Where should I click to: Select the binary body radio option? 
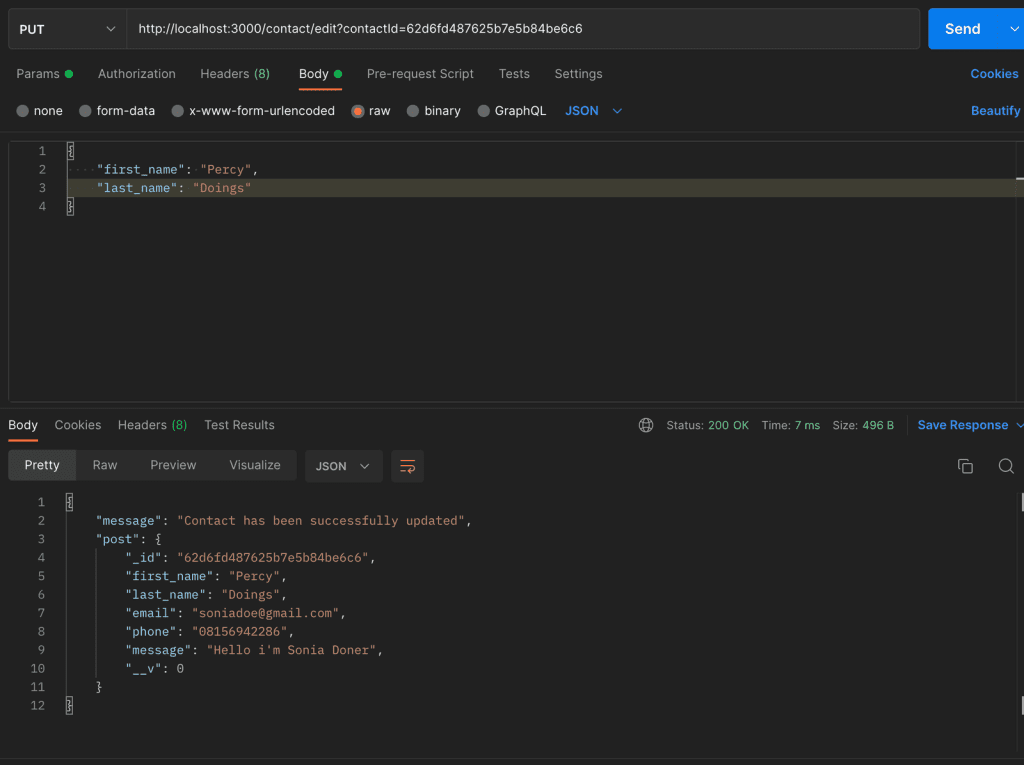pos(413,111)
